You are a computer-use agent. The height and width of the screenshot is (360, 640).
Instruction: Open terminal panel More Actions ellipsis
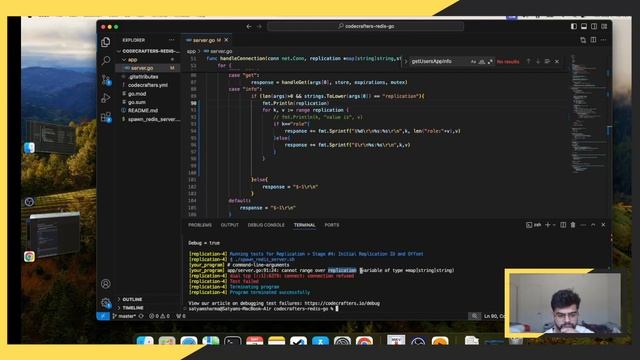tap(583, 225)
